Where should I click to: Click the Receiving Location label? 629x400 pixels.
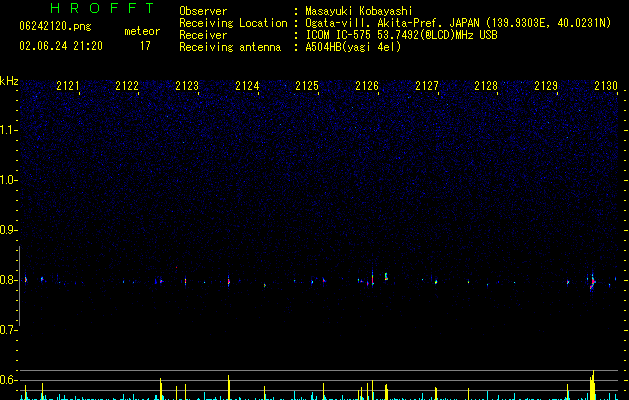[x=233, y=23]
